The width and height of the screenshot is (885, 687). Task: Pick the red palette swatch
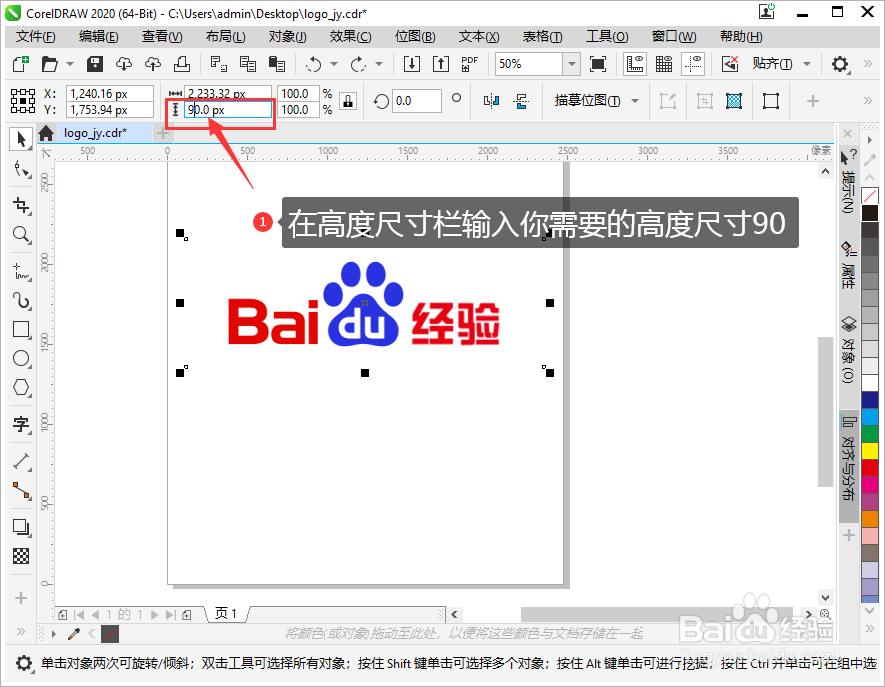click(x=870, y=468)
